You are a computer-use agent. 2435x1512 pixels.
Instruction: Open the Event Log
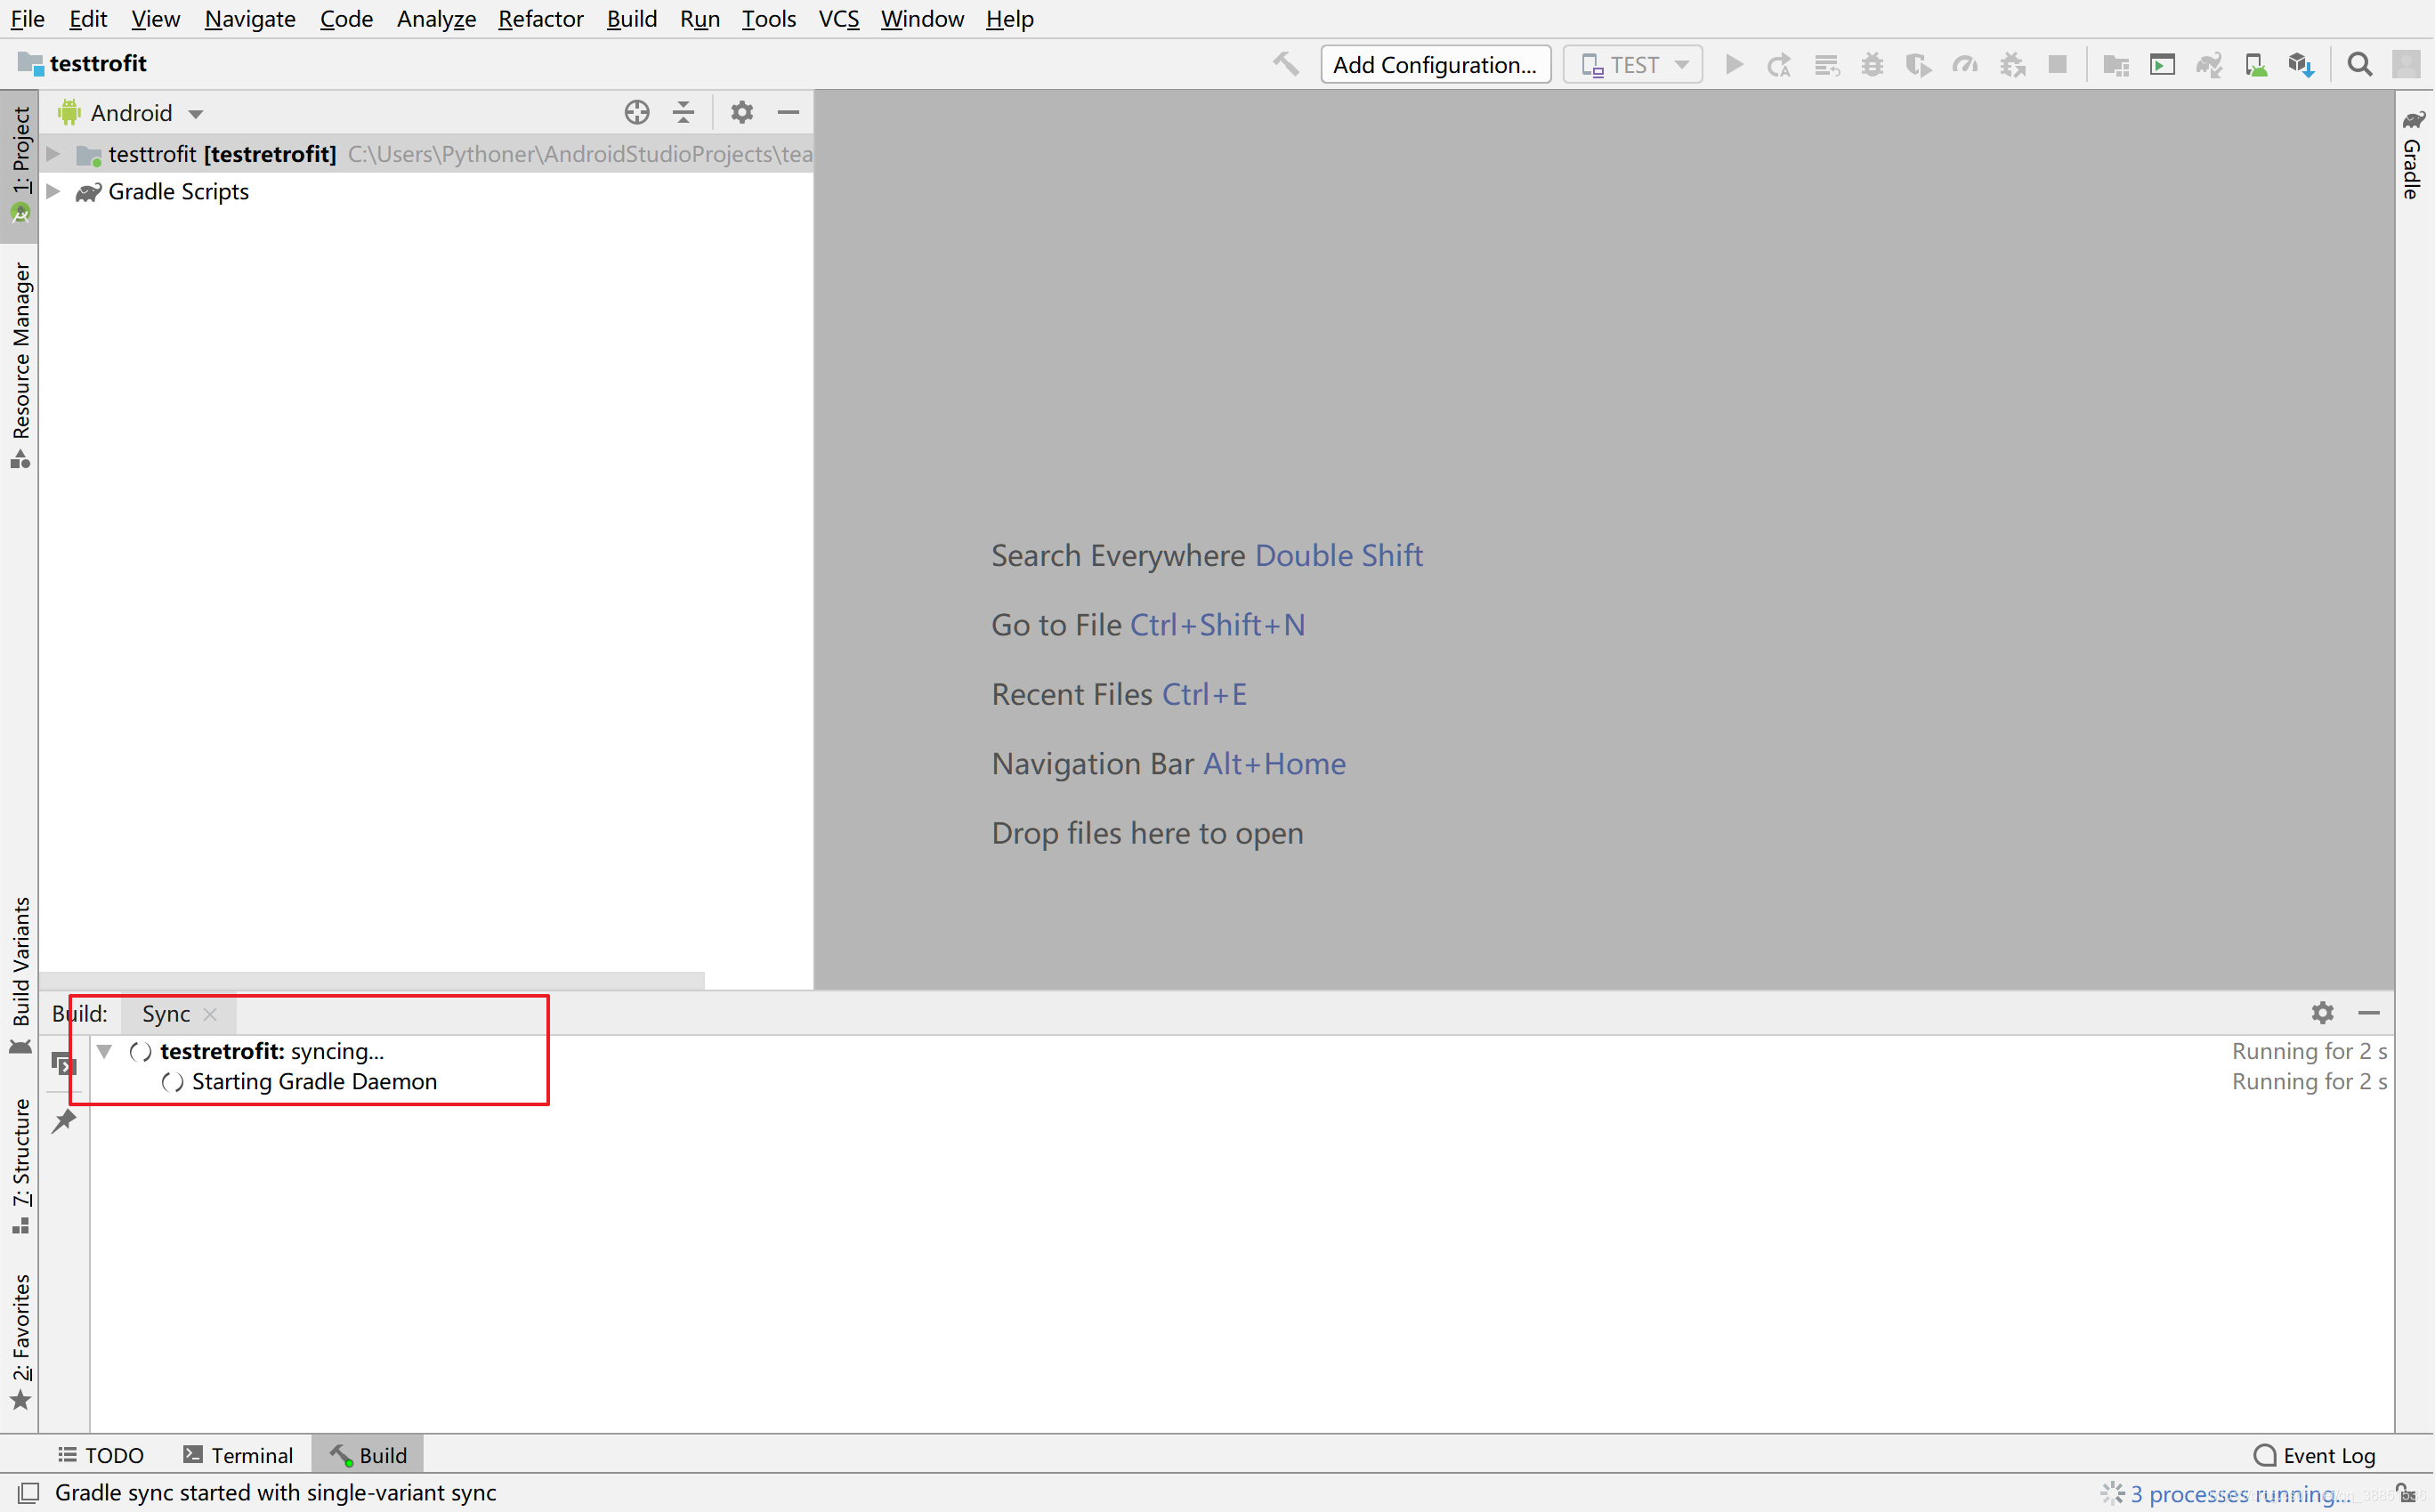click(2314, 1455)
